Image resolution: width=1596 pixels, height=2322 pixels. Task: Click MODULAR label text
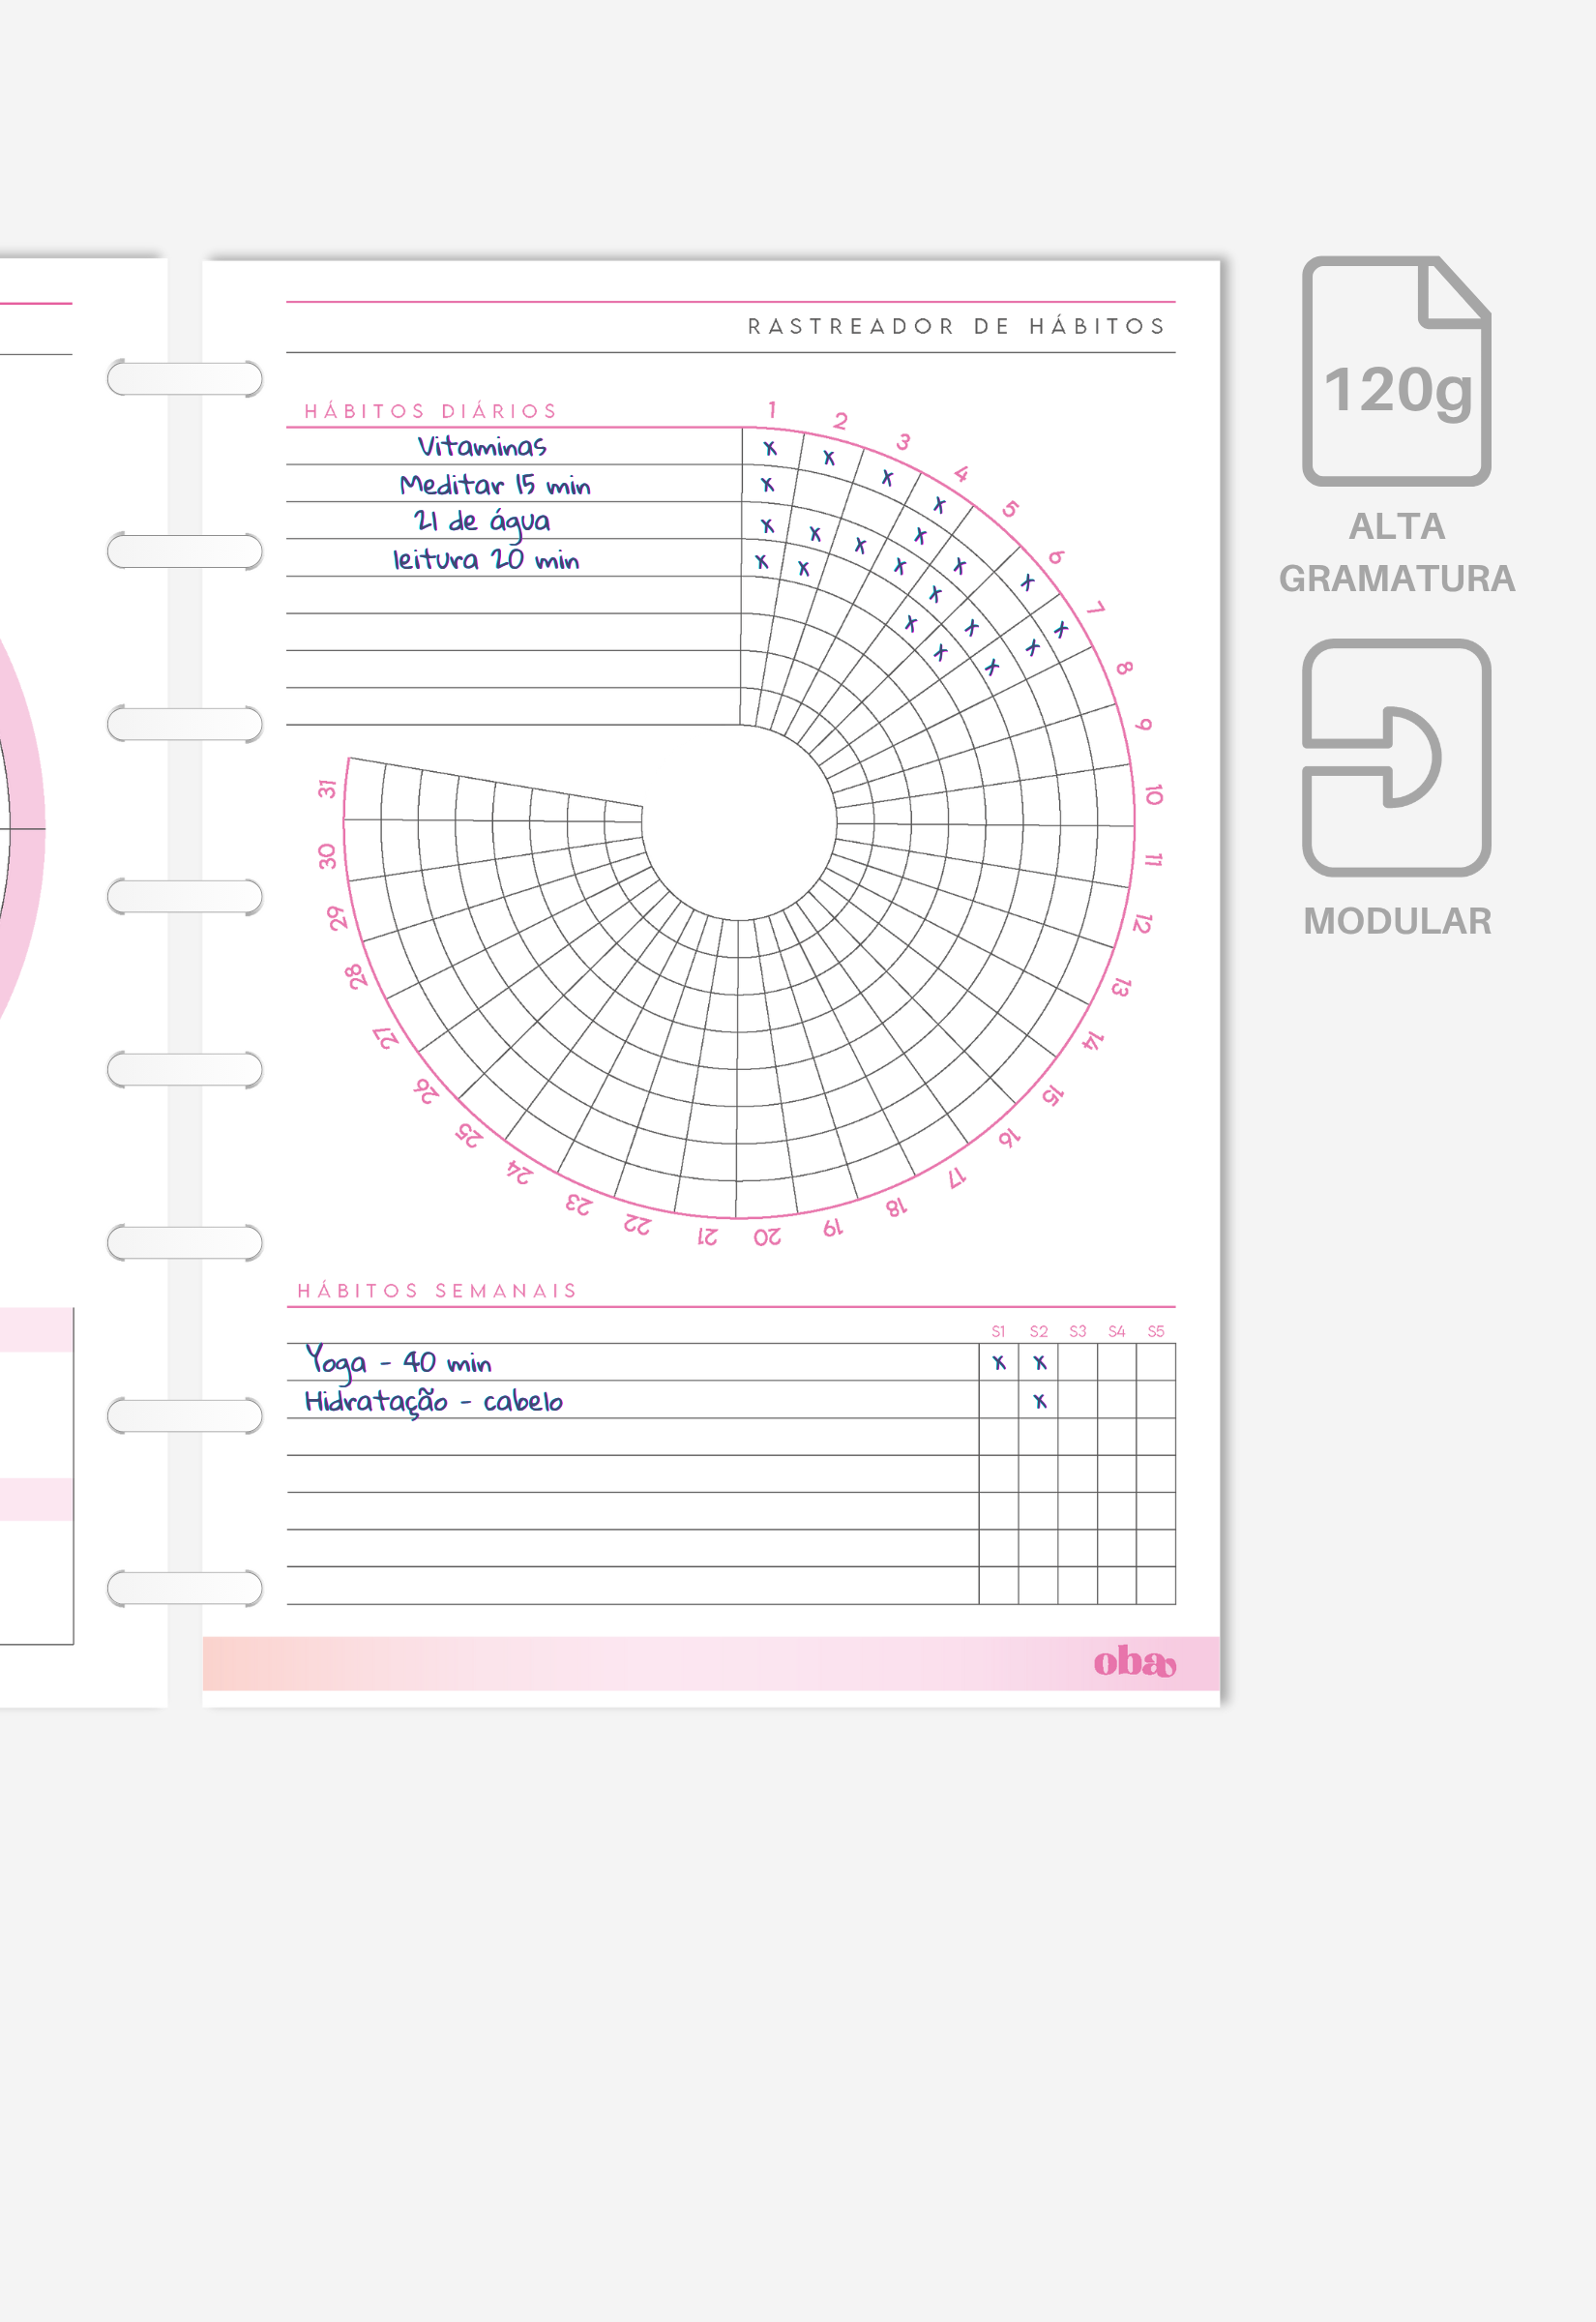coord(1397,921)
